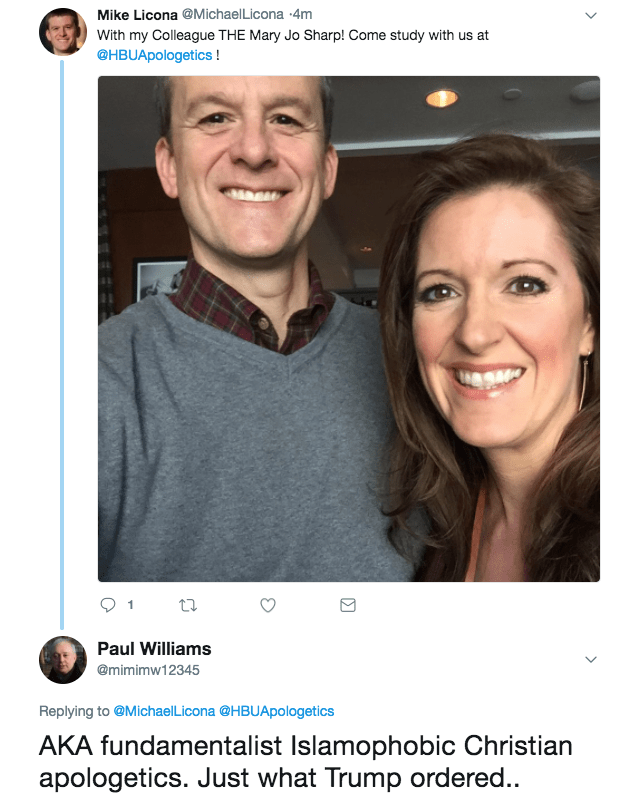Screen dimensions: 639x800
Task: Like the tweet with the heart icon
Action: pos(267,605)
